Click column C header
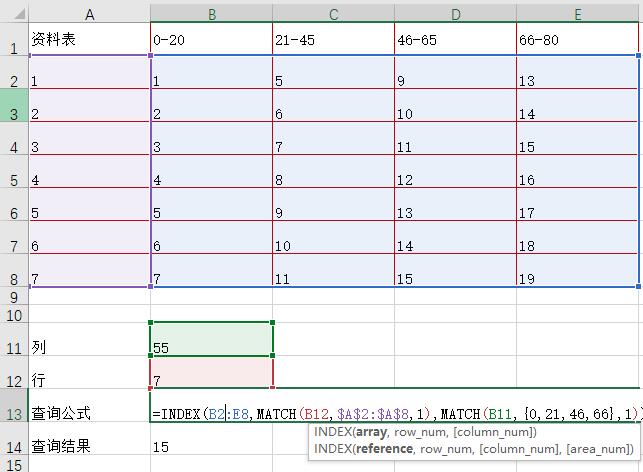The image size is (643, 472). [333, 14]
